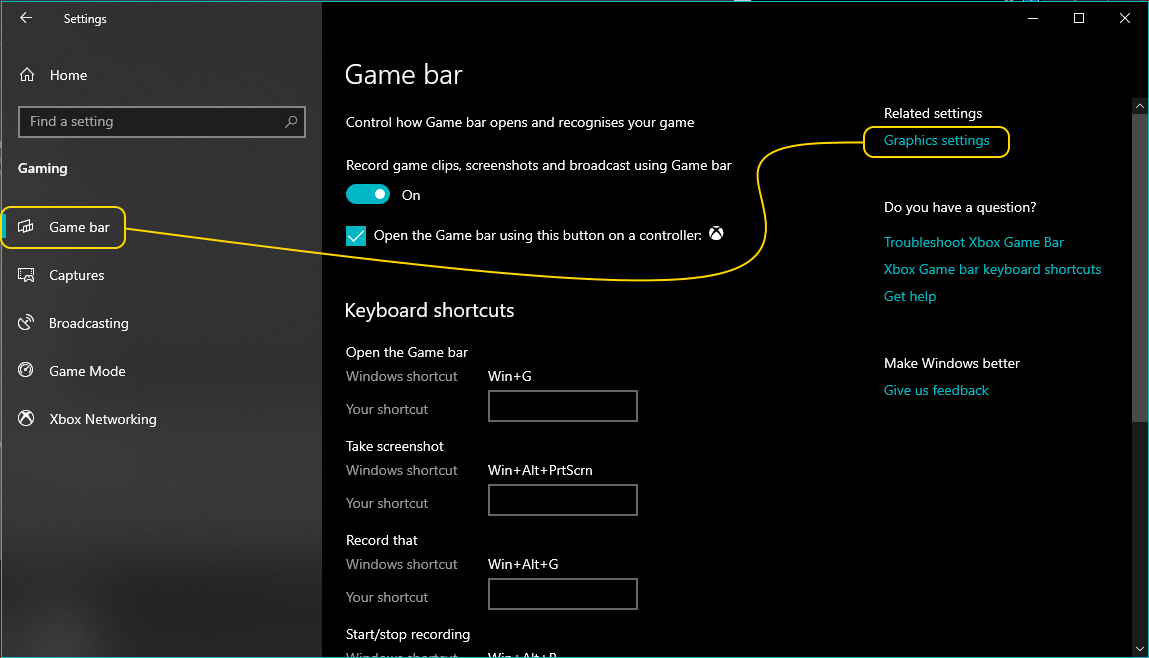The image size is (1149, 658).
Task: Click the Record that label
Action: point(382,540)
